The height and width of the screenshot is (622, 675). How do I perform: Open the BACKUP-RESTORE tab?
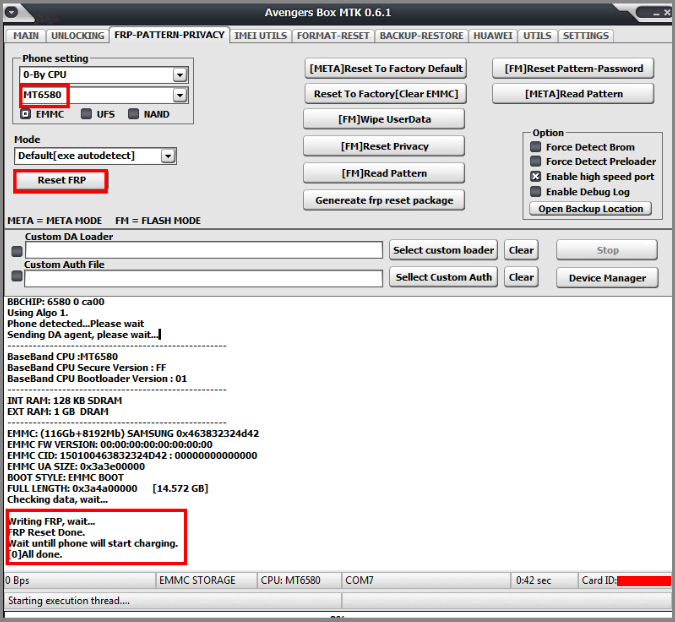(421, 36)
